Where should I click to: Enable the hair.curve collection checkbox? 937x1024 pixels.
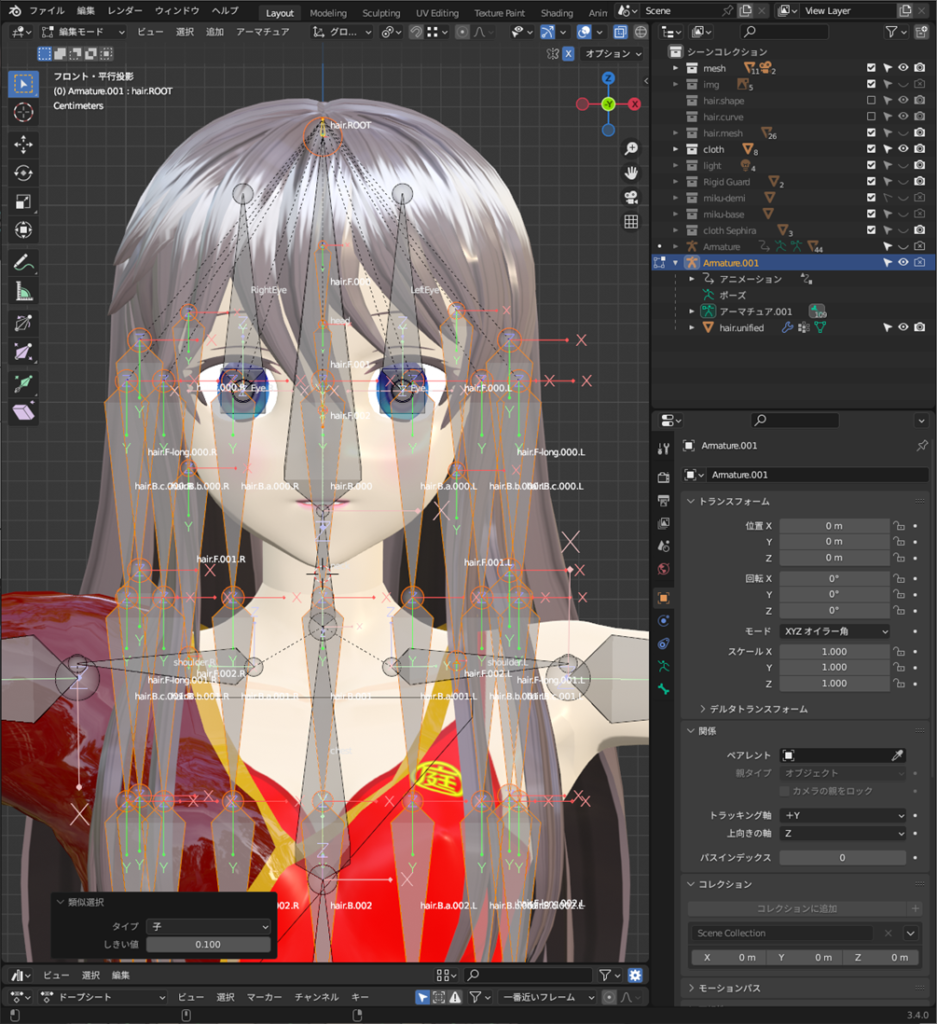871,116
